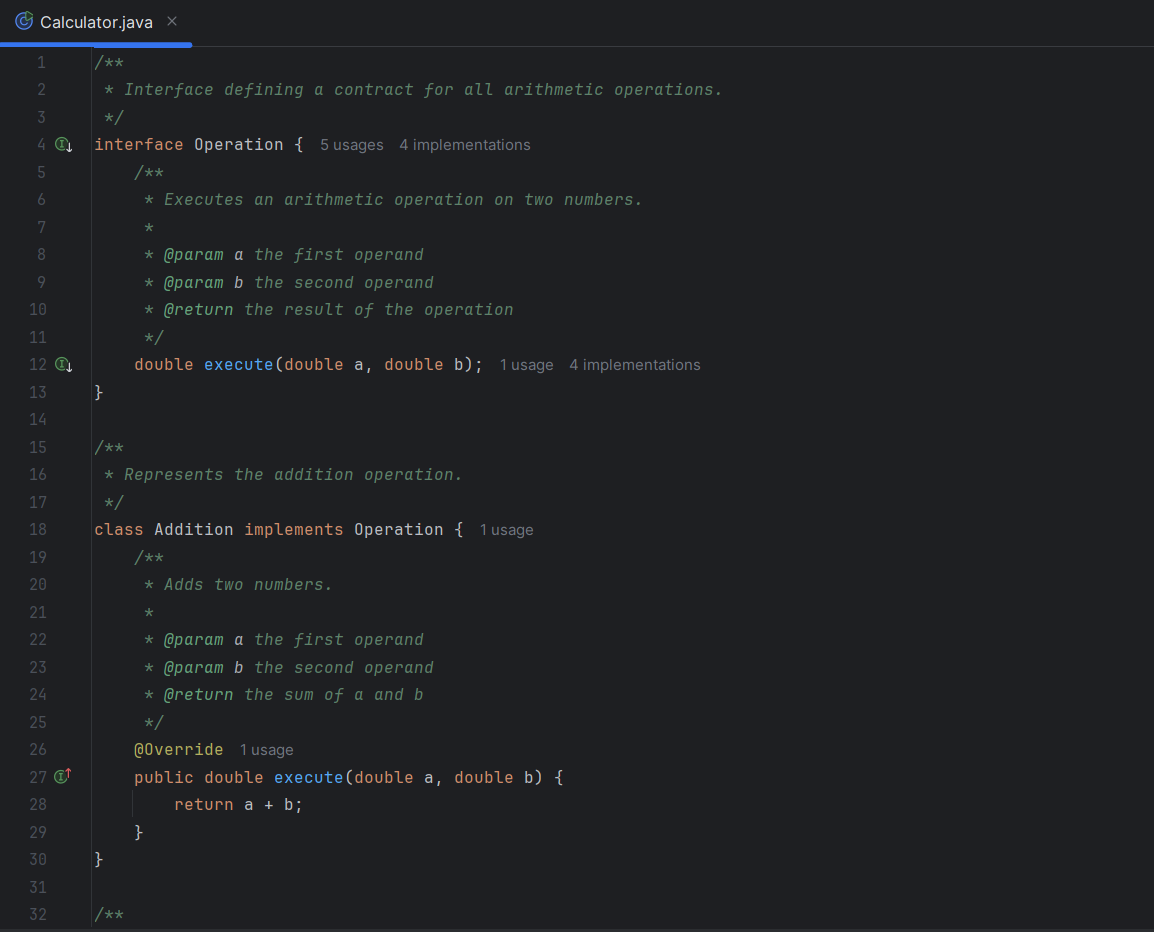
Task: Click implemented-method gutter icon on line 12
Action: pos(64,364)
